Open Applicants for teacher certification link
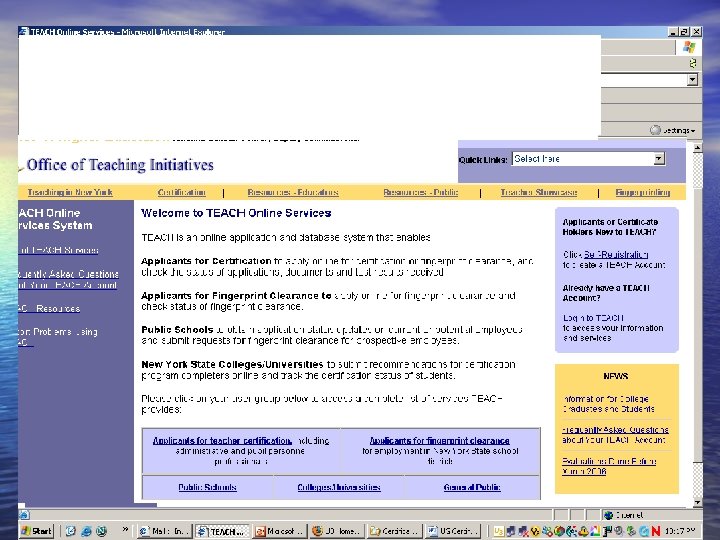 click(x=222, y=440)
